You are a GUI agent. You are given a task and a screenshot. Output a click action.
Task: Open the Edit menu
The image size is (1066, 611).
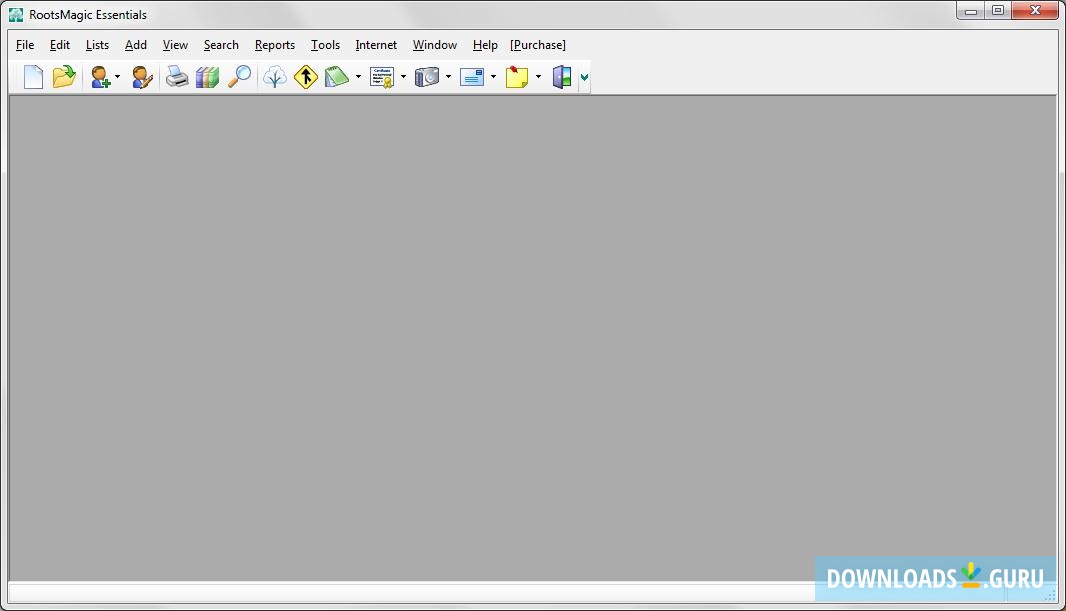pos(60,45)
